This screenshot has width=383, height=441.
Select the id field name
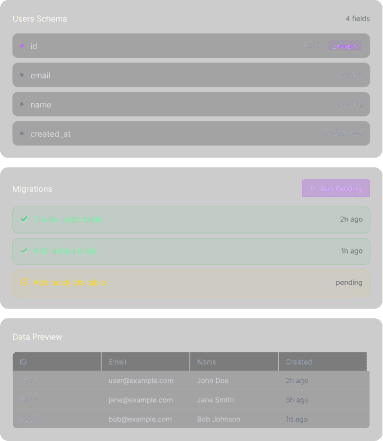point(34,46)
